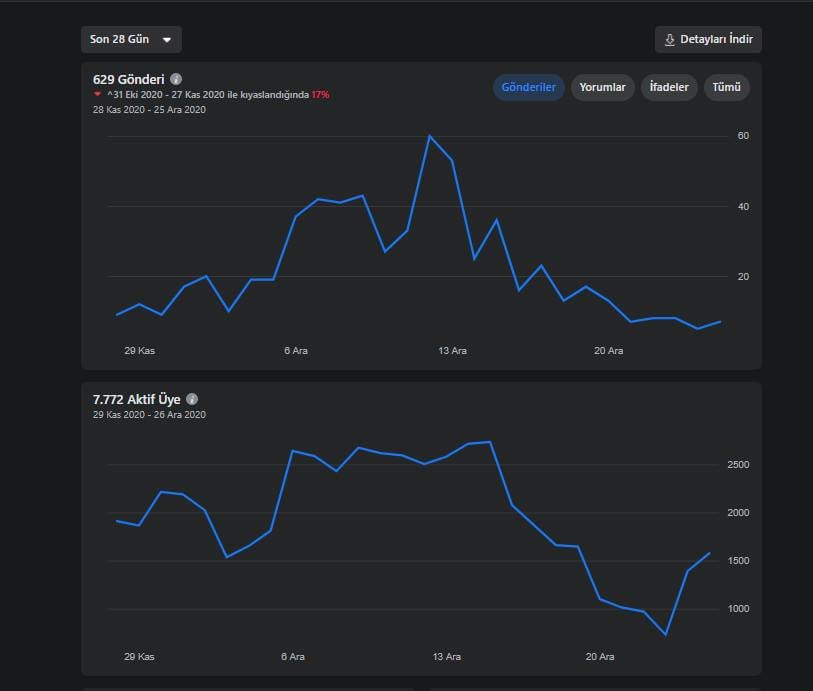This screenshot has height=691, width=813.
Task: Click the dropdown arrow beside Son 28 Gün
Action: (167, 40)
